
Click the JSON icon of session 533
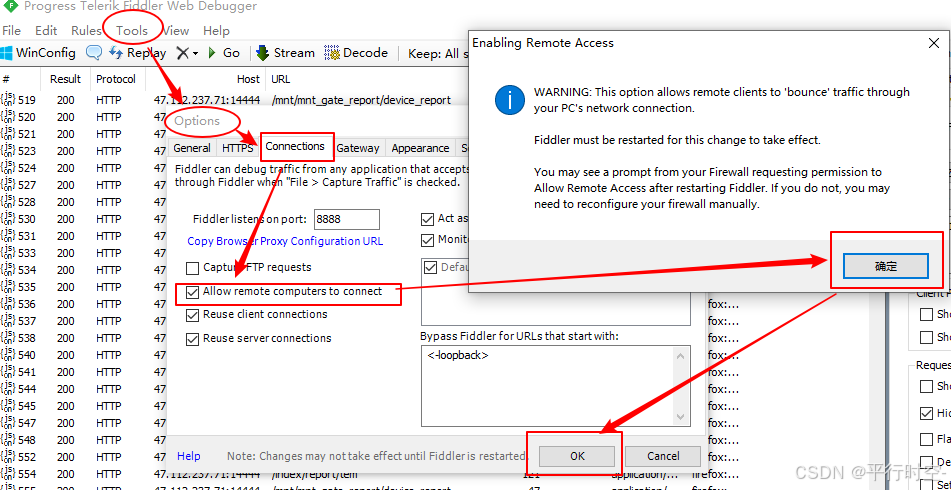(8, 253)
